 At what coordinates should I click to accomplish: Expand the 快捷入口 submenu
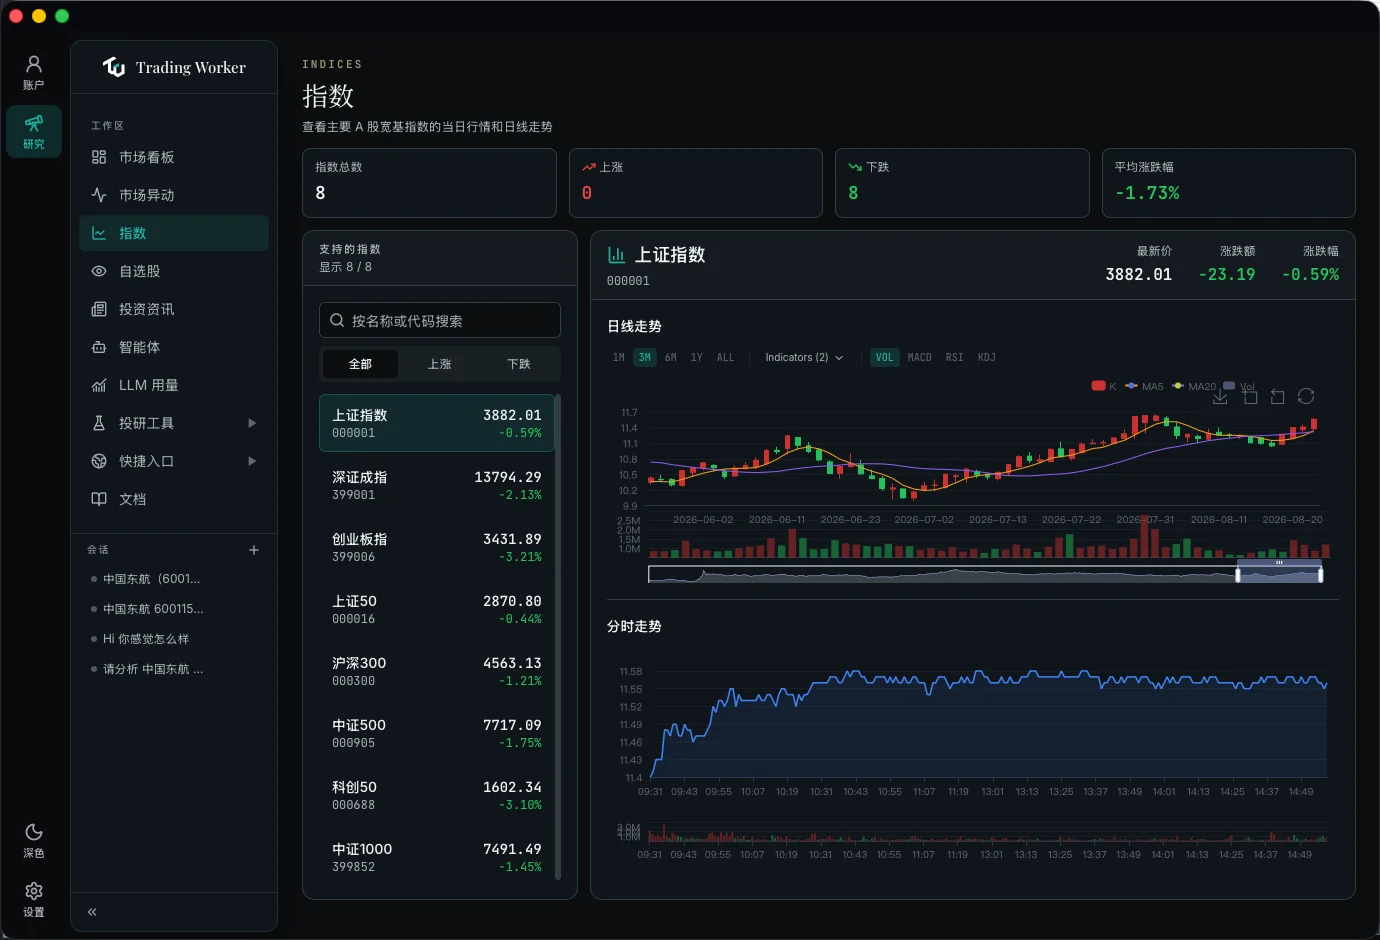174,461
